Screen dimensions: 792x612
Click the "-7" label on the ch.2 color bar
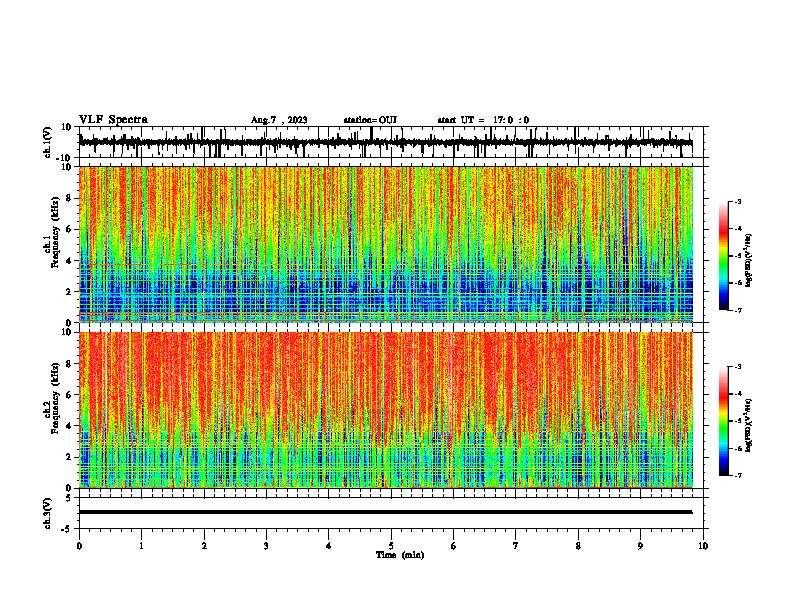tap(738, 476)
